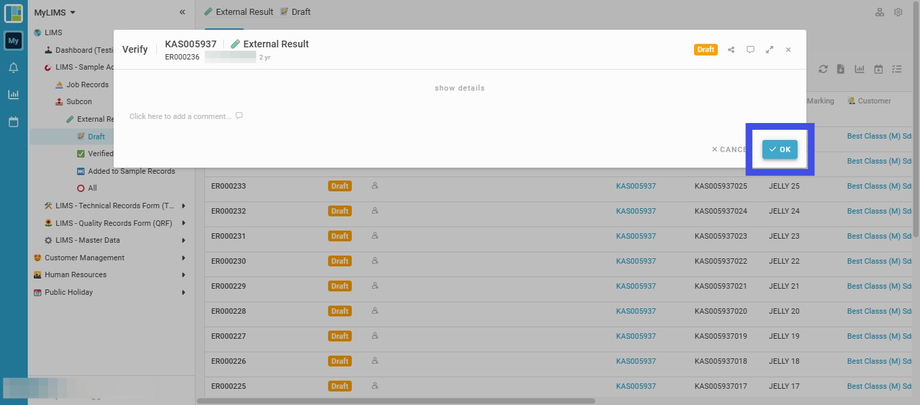Click the add a comment field
The image size is (920, 405).
(x=186, y=116)
